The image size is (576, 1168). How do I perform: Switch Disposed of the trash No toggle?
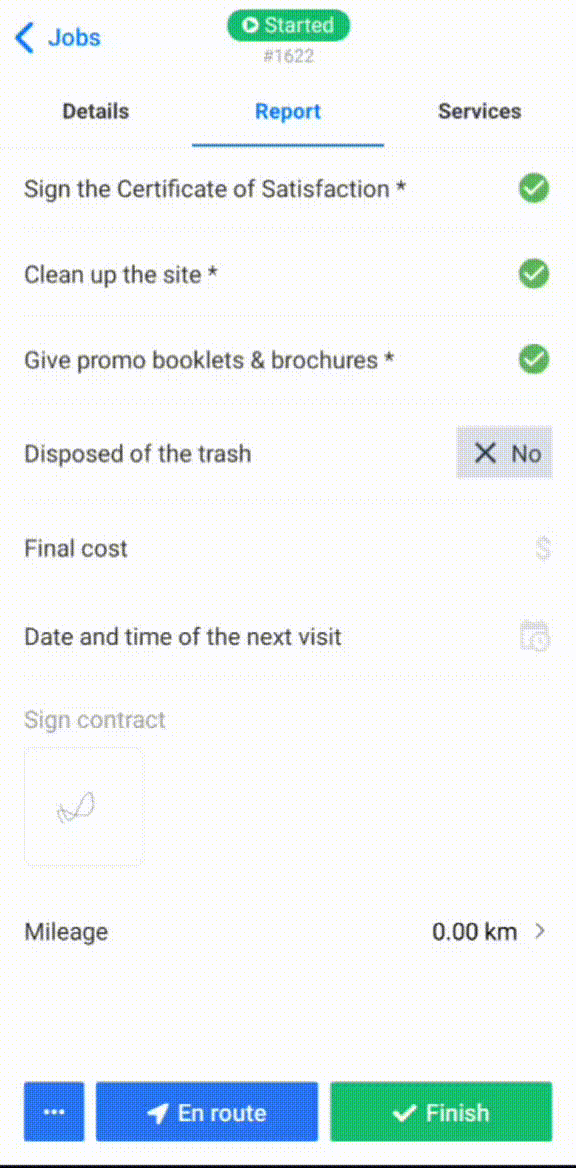tap(504, 453)
